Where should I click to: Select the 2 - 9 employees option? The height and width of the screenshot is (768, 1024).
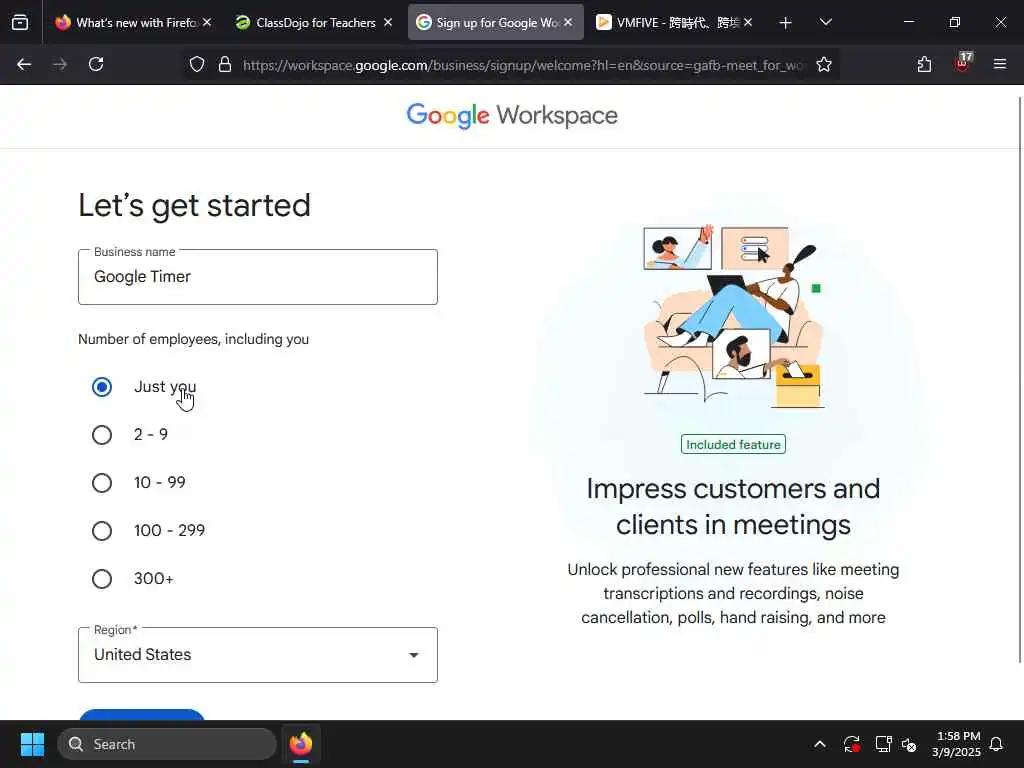pos(102,435)
